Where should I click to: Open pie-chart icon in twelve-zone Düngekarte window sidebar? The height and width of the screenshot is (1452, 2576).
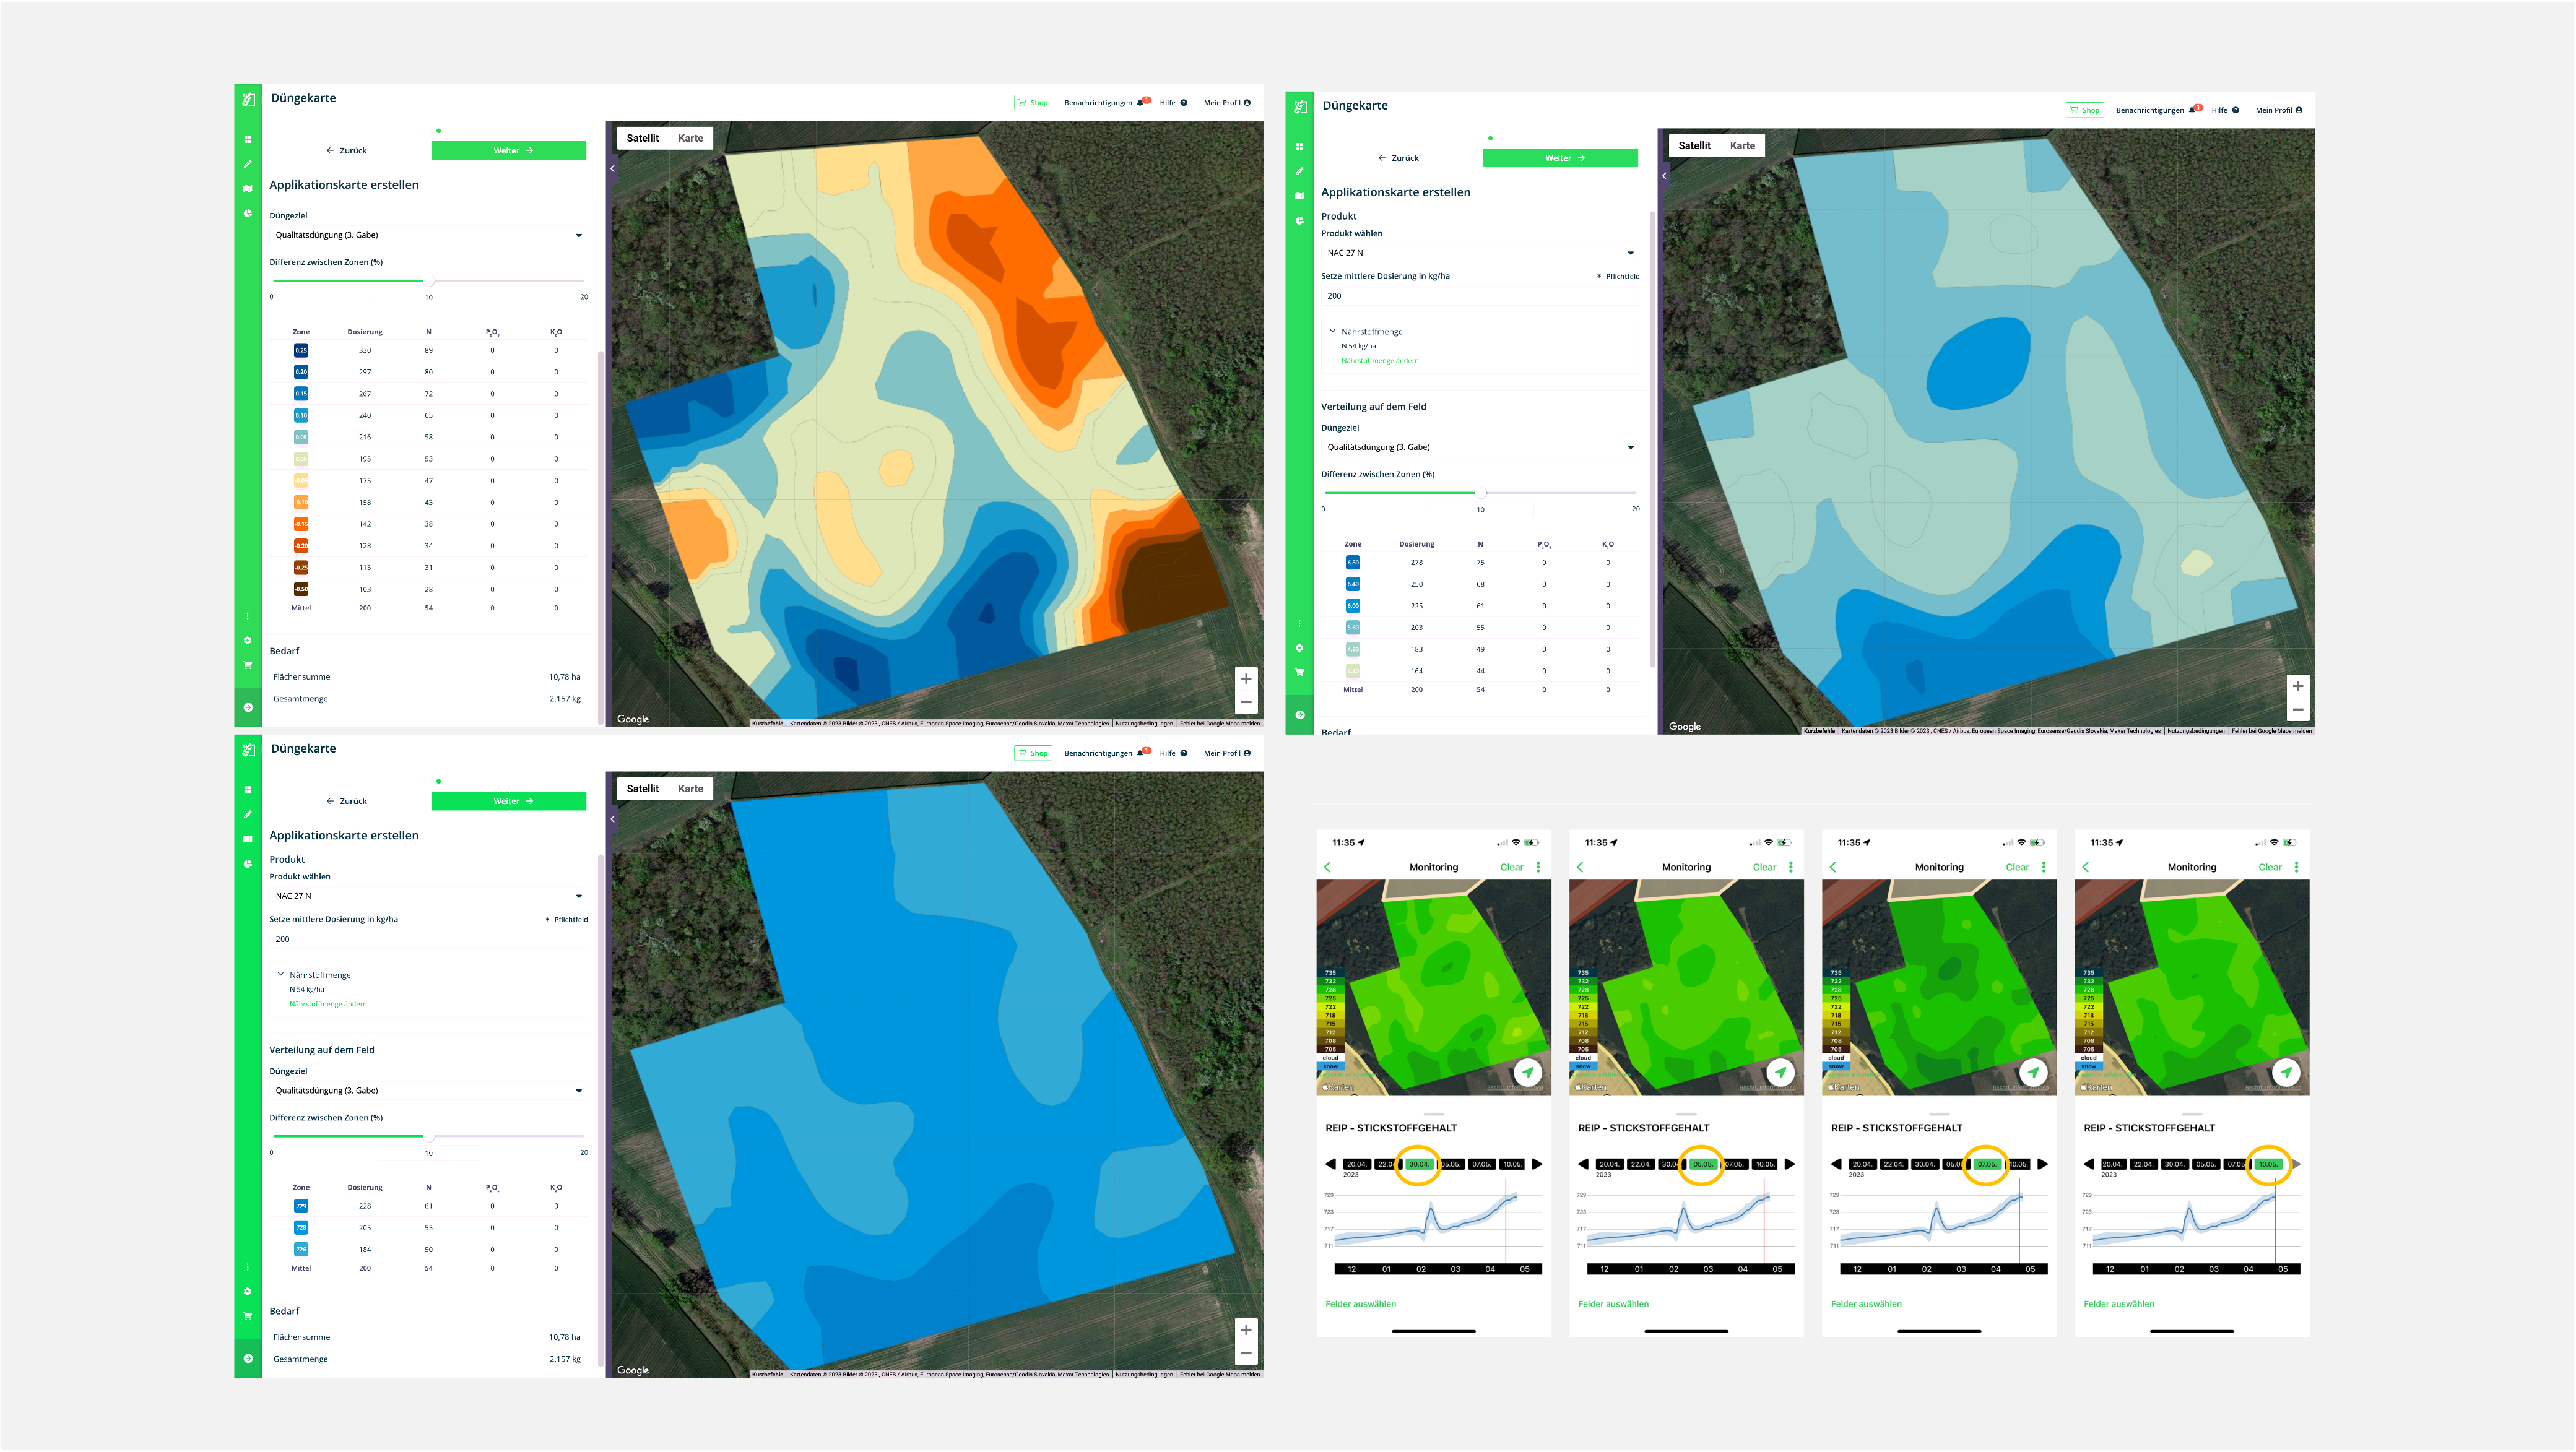(x=248, y=213)
